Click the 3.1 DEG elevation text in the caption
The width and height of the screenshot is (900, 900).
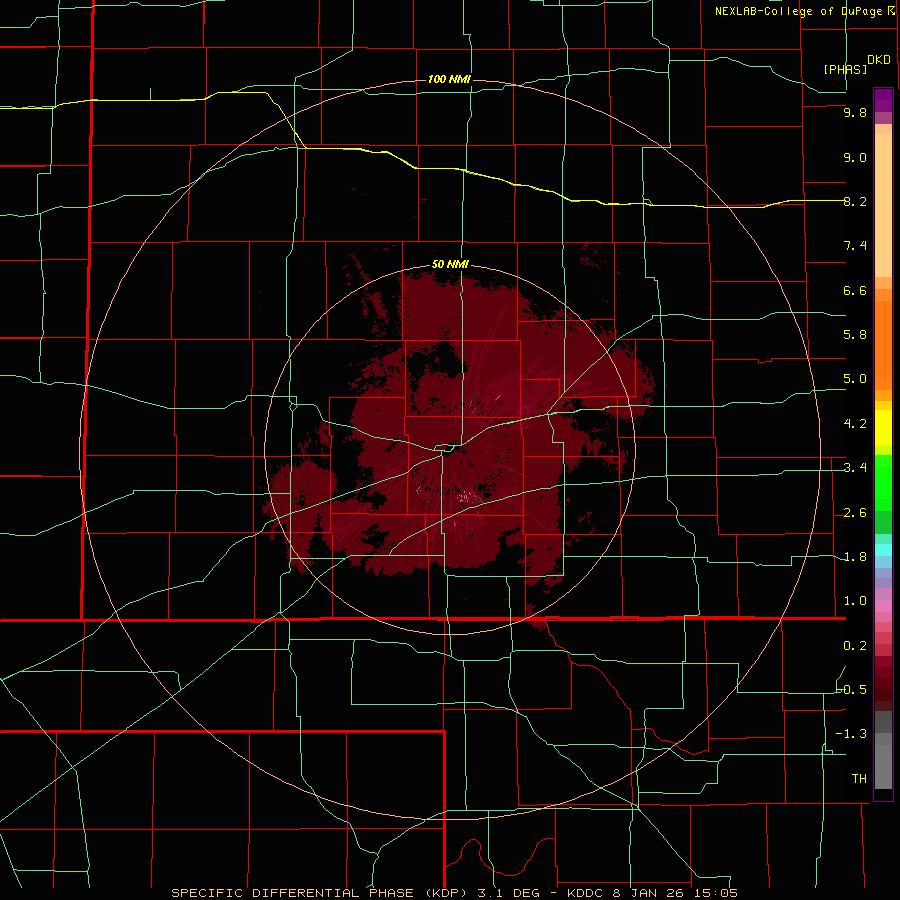[x=509, y=893]
